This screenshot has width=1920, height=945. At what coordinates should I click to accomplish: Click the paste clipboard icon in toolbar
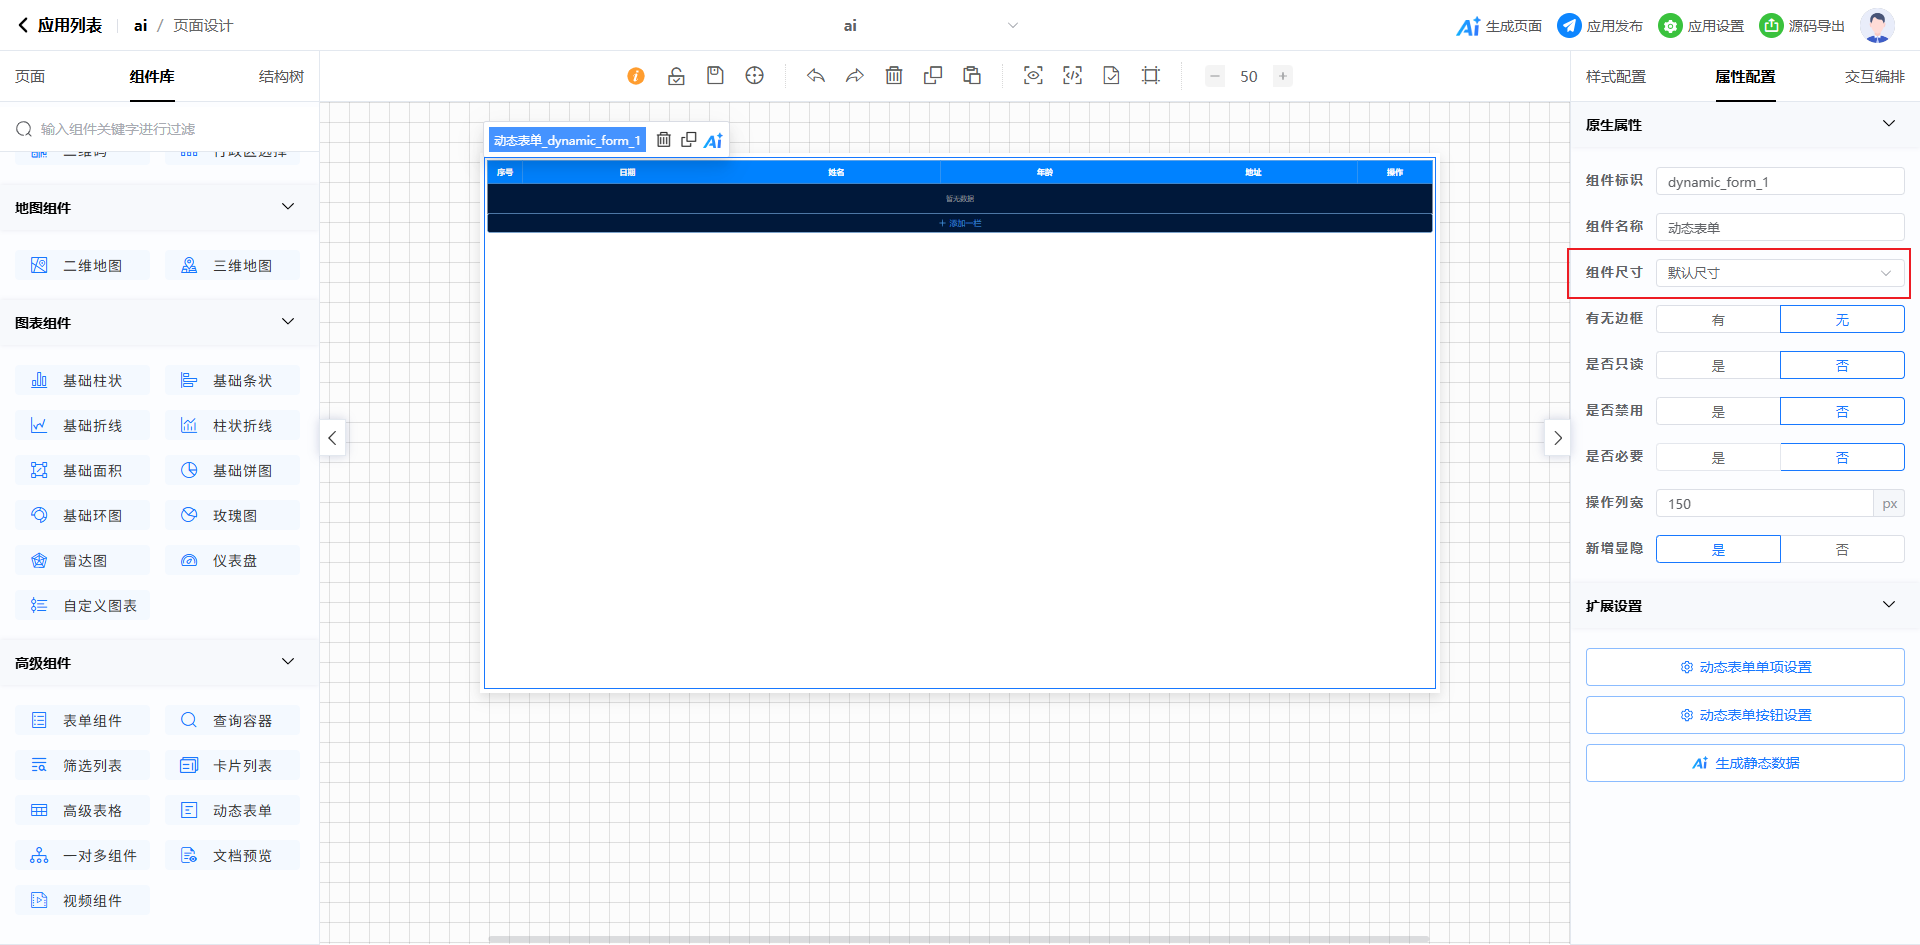point(972,76)
